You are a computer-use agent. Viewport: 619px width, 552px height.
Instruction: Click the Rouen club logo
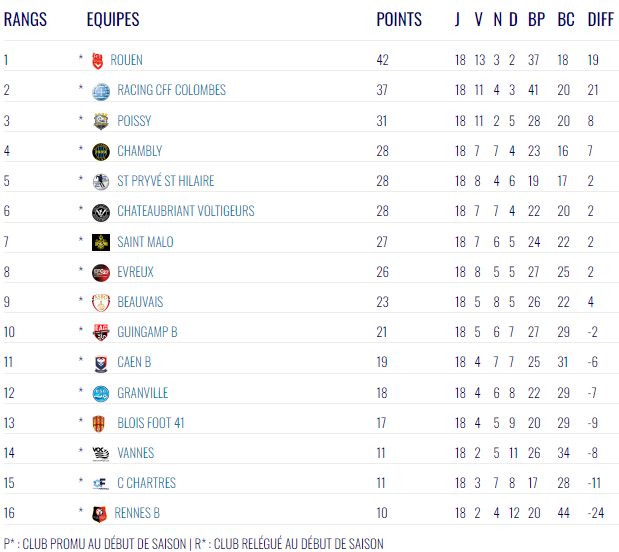[x=97, y=60]
